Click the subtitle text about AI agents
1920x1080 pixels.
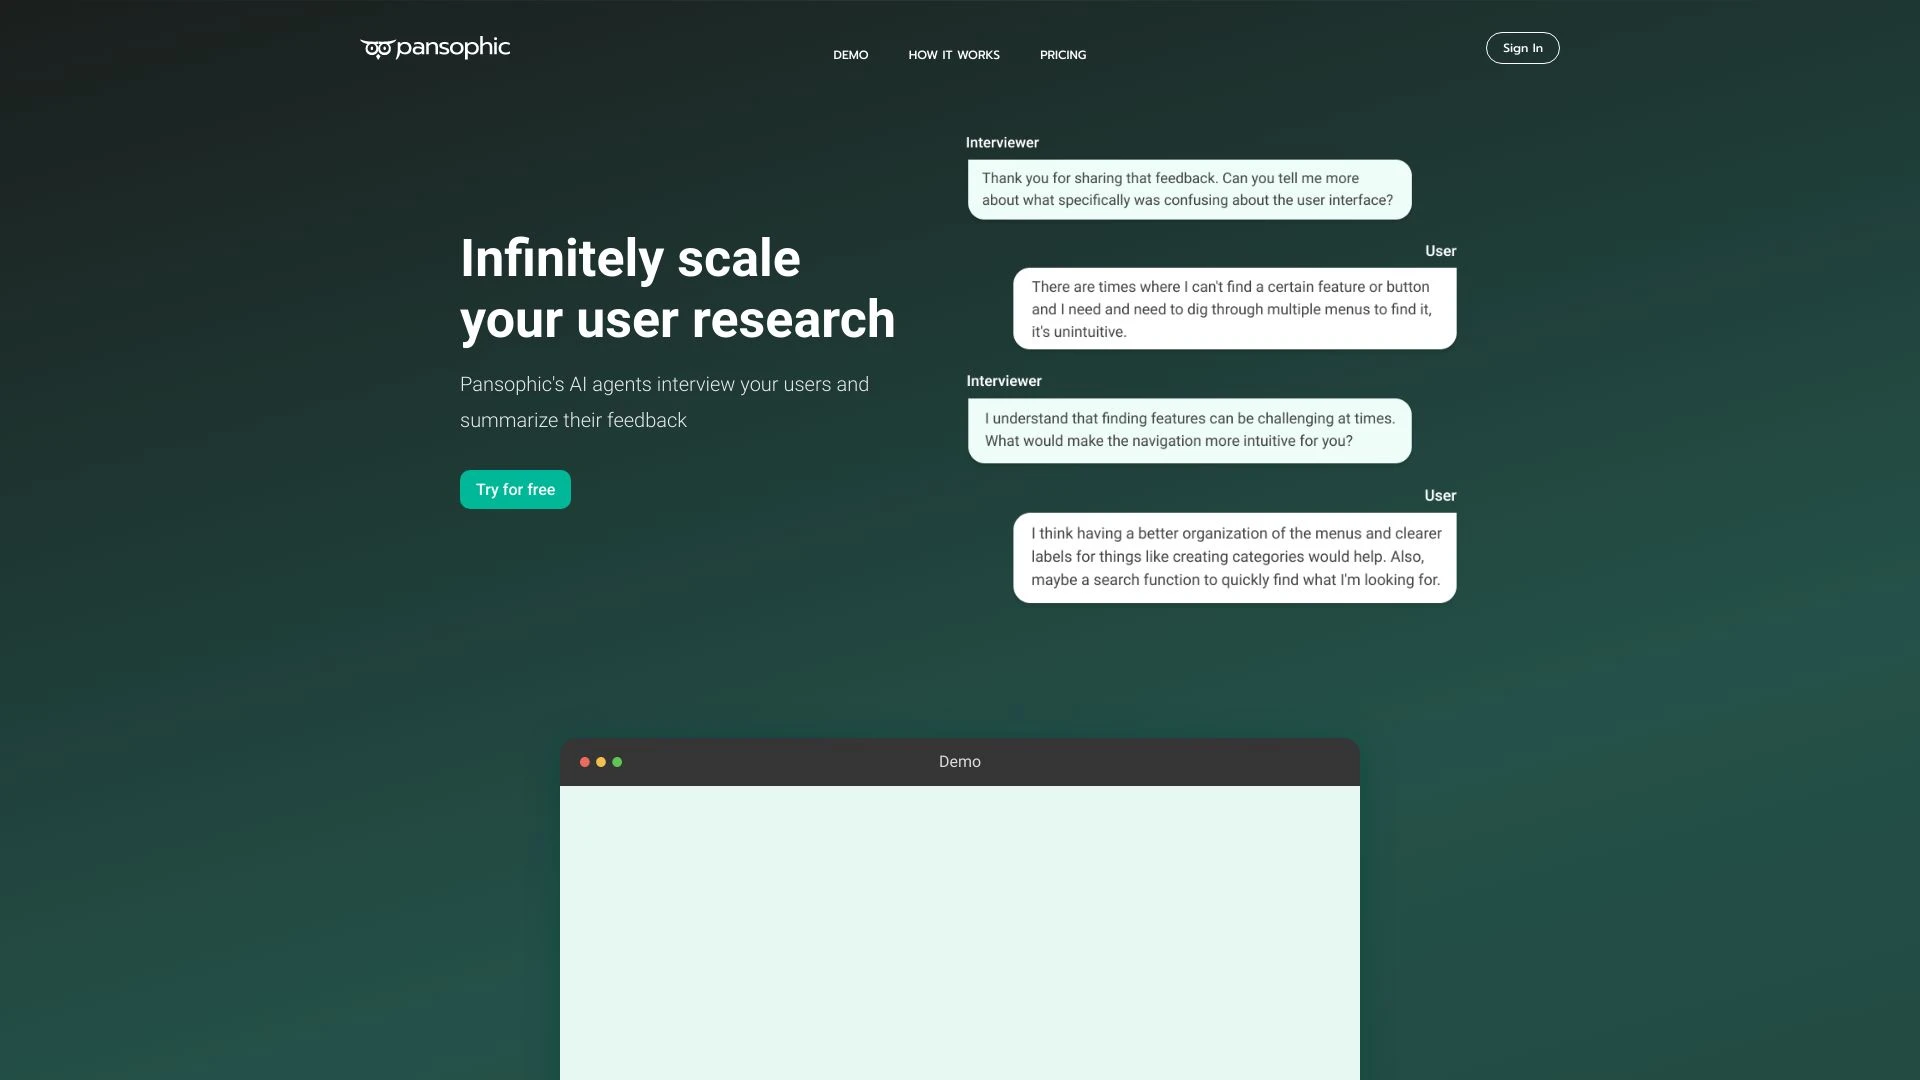point(664,401)
